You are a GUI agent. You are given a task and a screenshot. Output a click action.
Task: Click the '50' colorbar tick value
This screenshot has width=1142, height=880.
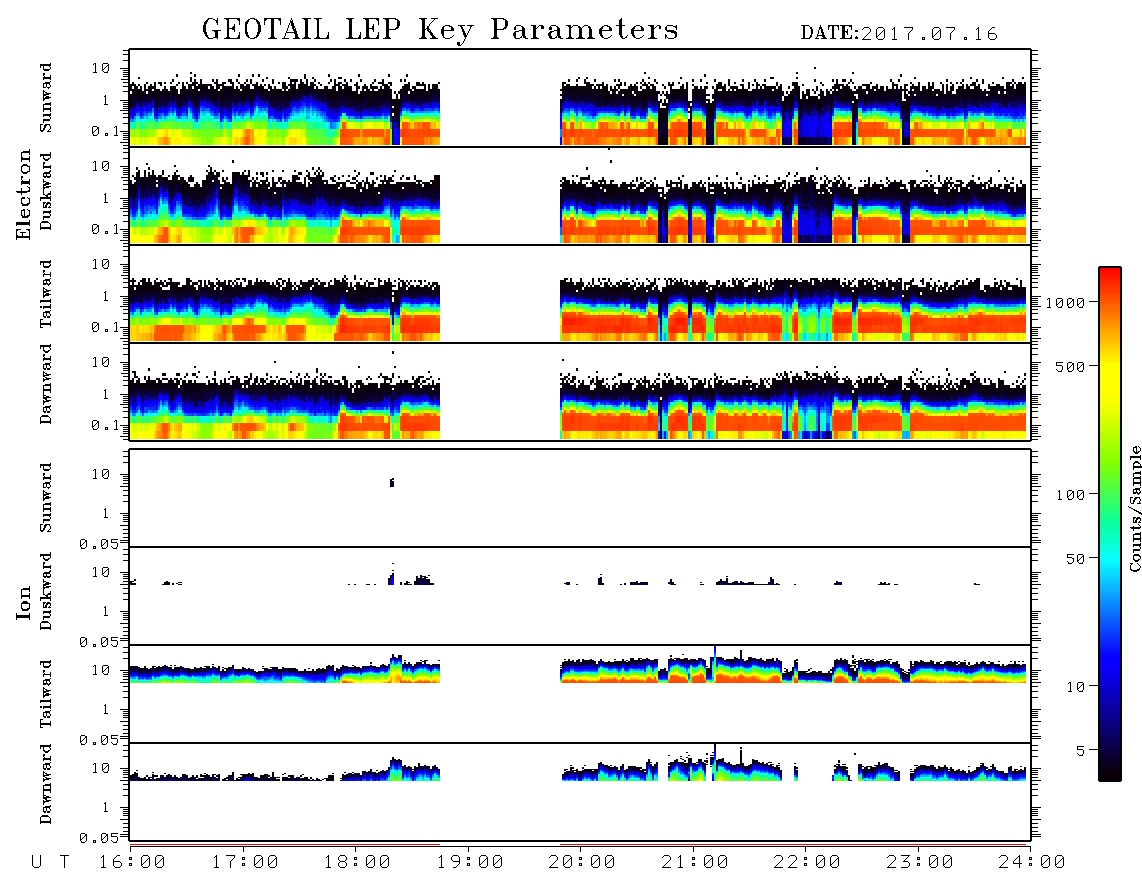(1075, 559)
